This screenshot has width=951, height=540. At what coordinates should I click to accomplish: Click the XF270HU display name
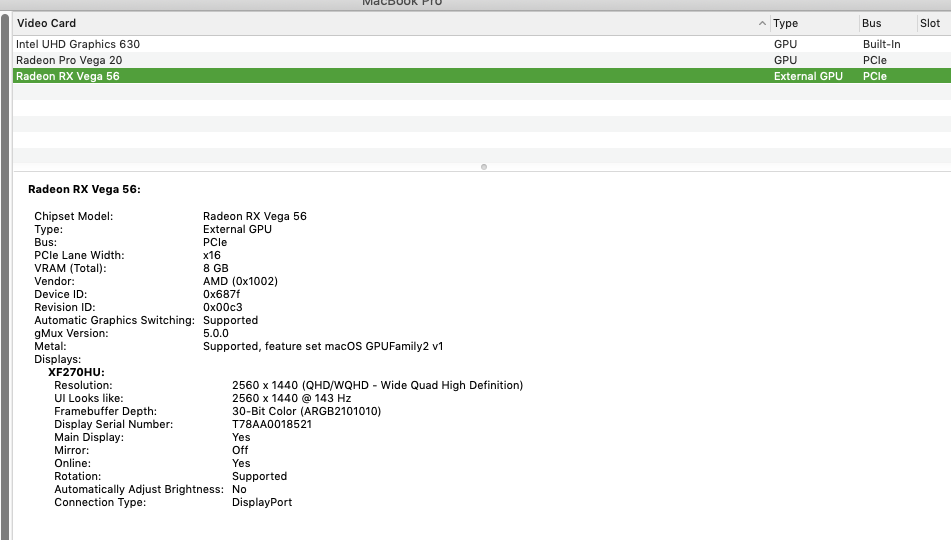click(76, 373)
